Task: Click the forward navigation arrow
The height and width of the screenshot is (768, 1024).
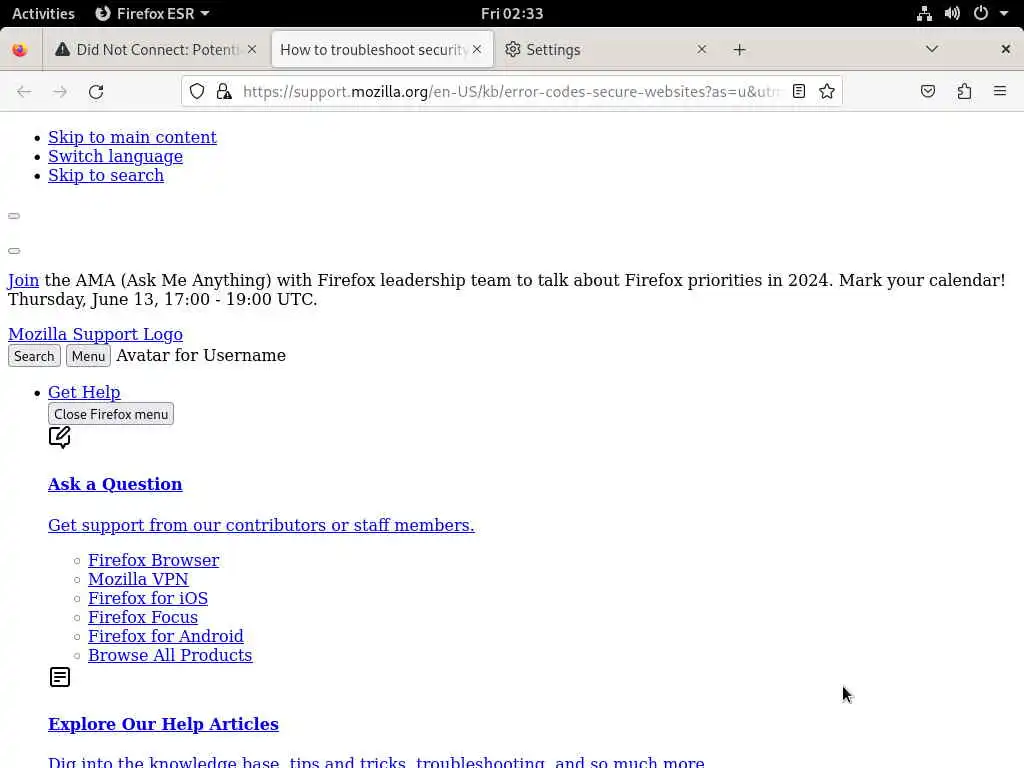Action: click(60, 91)
